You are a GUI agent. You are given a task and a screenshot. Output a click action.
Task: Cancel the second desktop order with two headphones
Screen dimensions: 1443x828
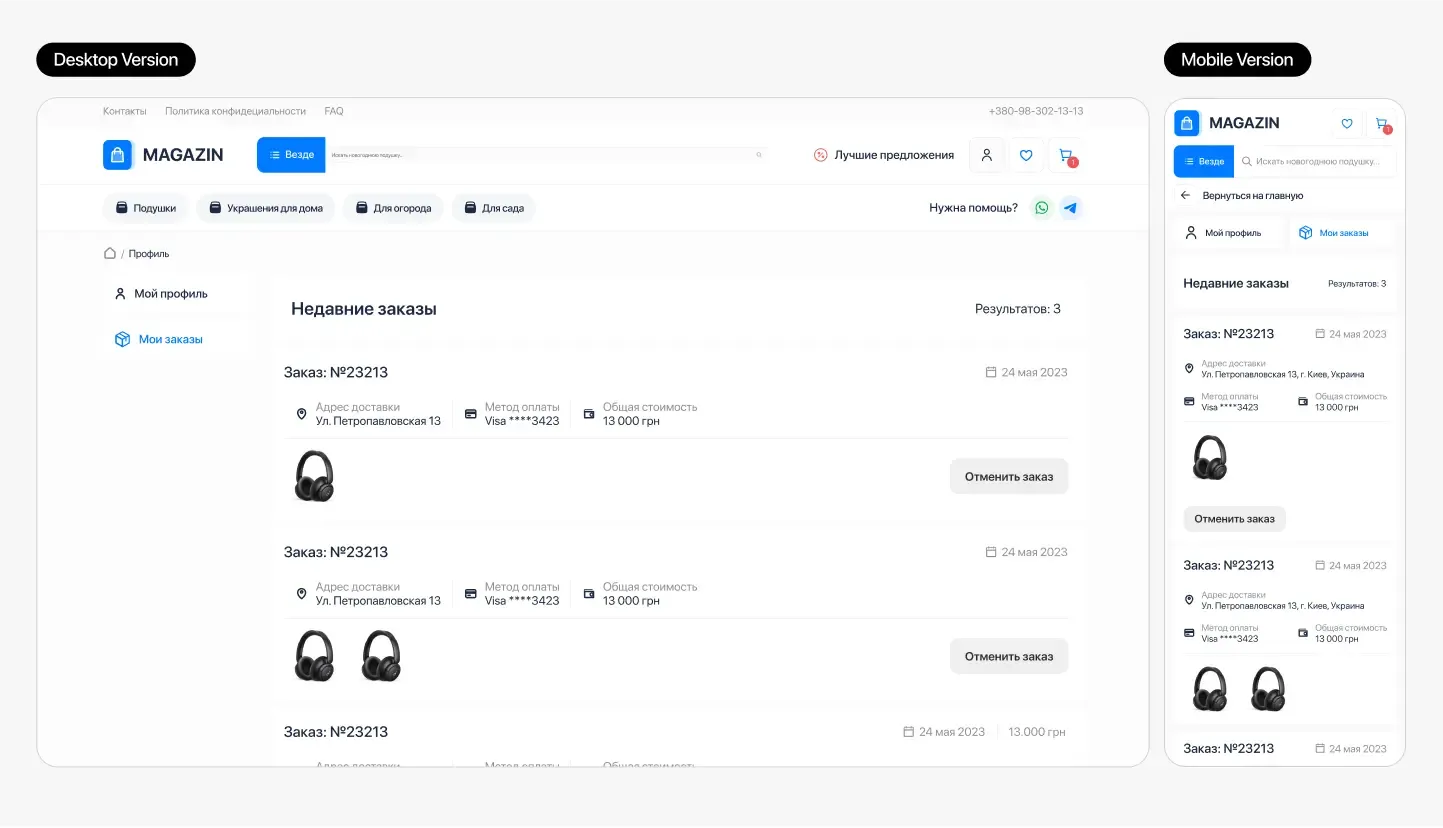1009,657
